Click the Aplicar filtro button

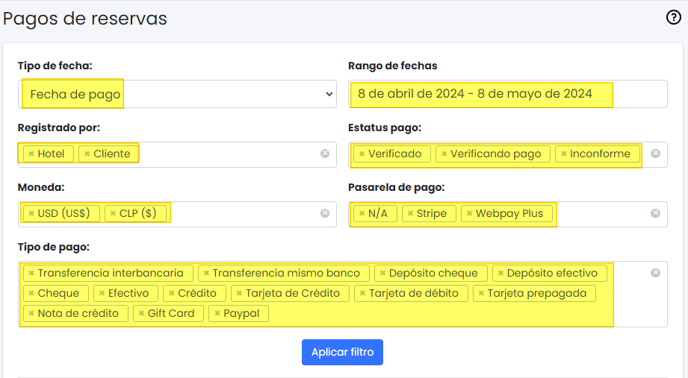tap(342, 352)
